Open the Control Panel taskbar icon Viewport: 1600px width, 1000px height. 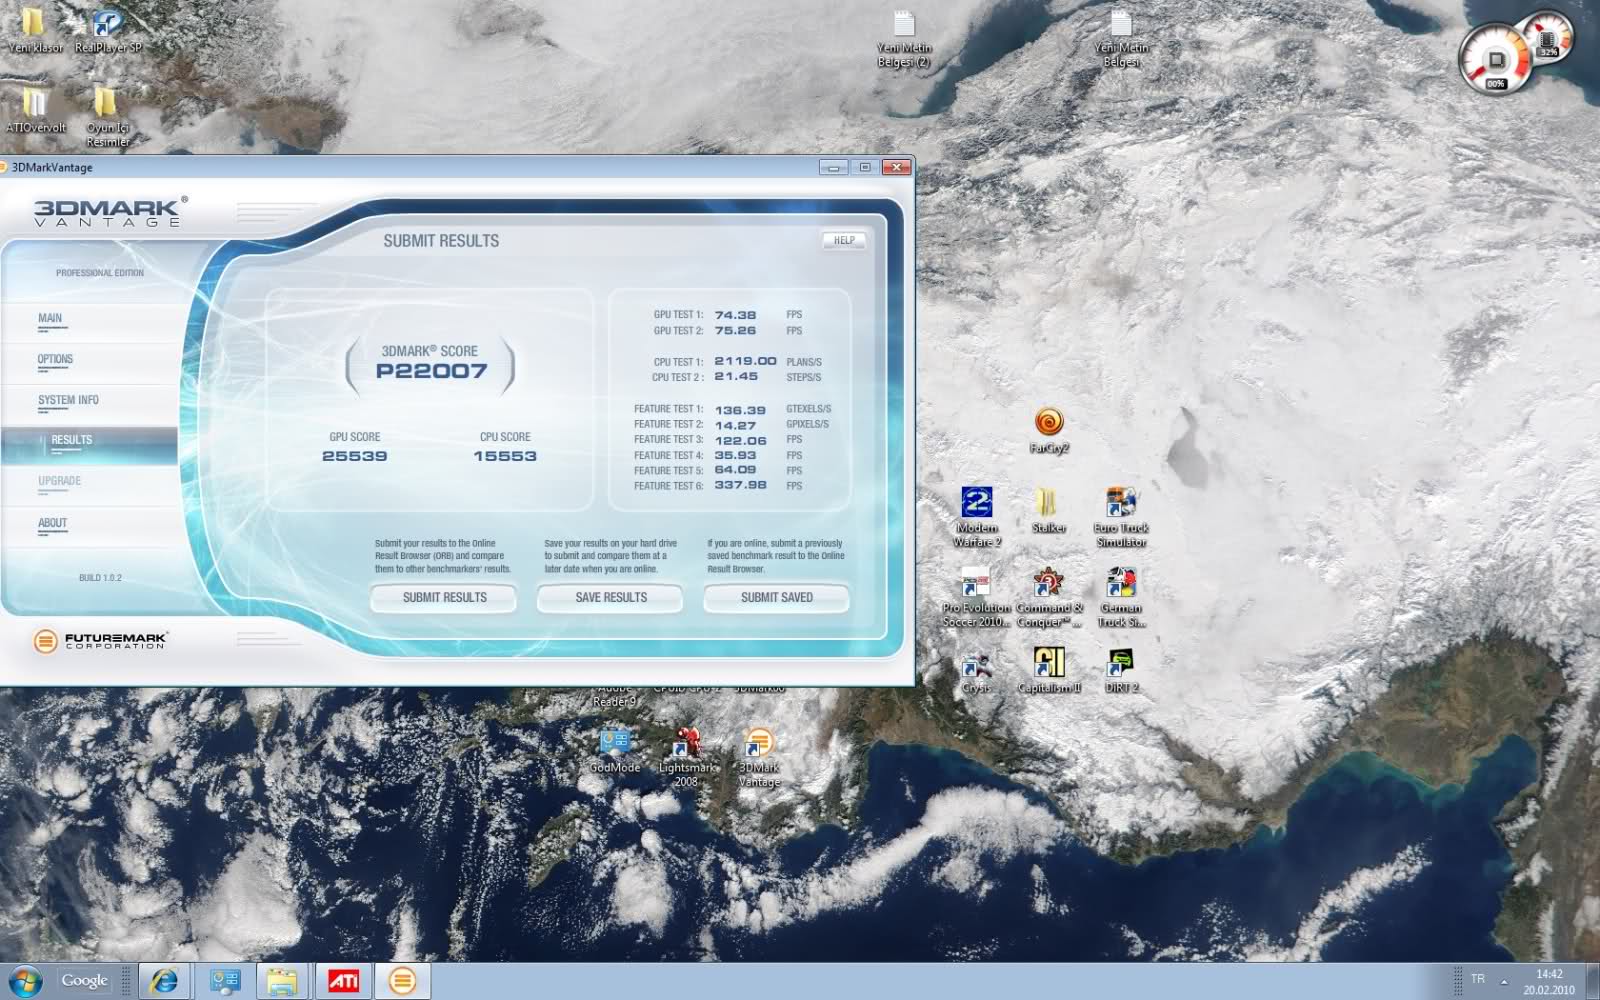pyautogui.click(x=224, y=981)
